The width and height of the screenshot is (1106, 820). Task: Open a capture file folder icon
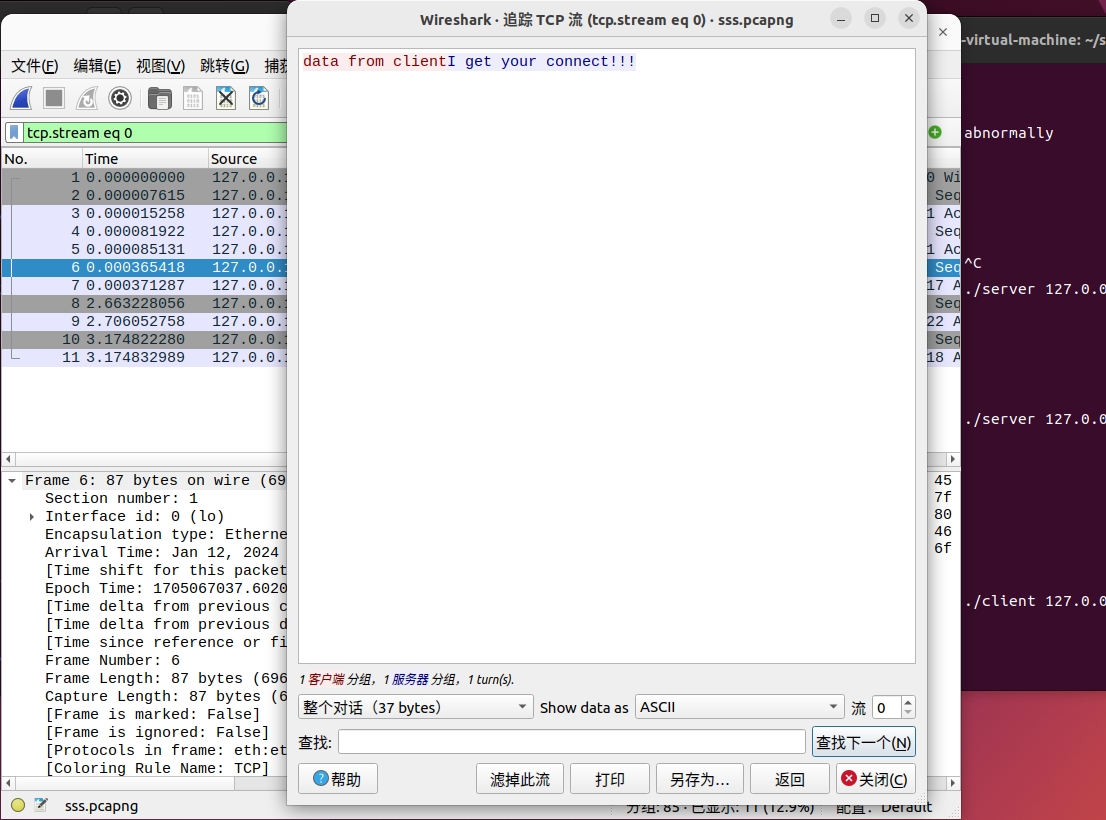point(159,98)
